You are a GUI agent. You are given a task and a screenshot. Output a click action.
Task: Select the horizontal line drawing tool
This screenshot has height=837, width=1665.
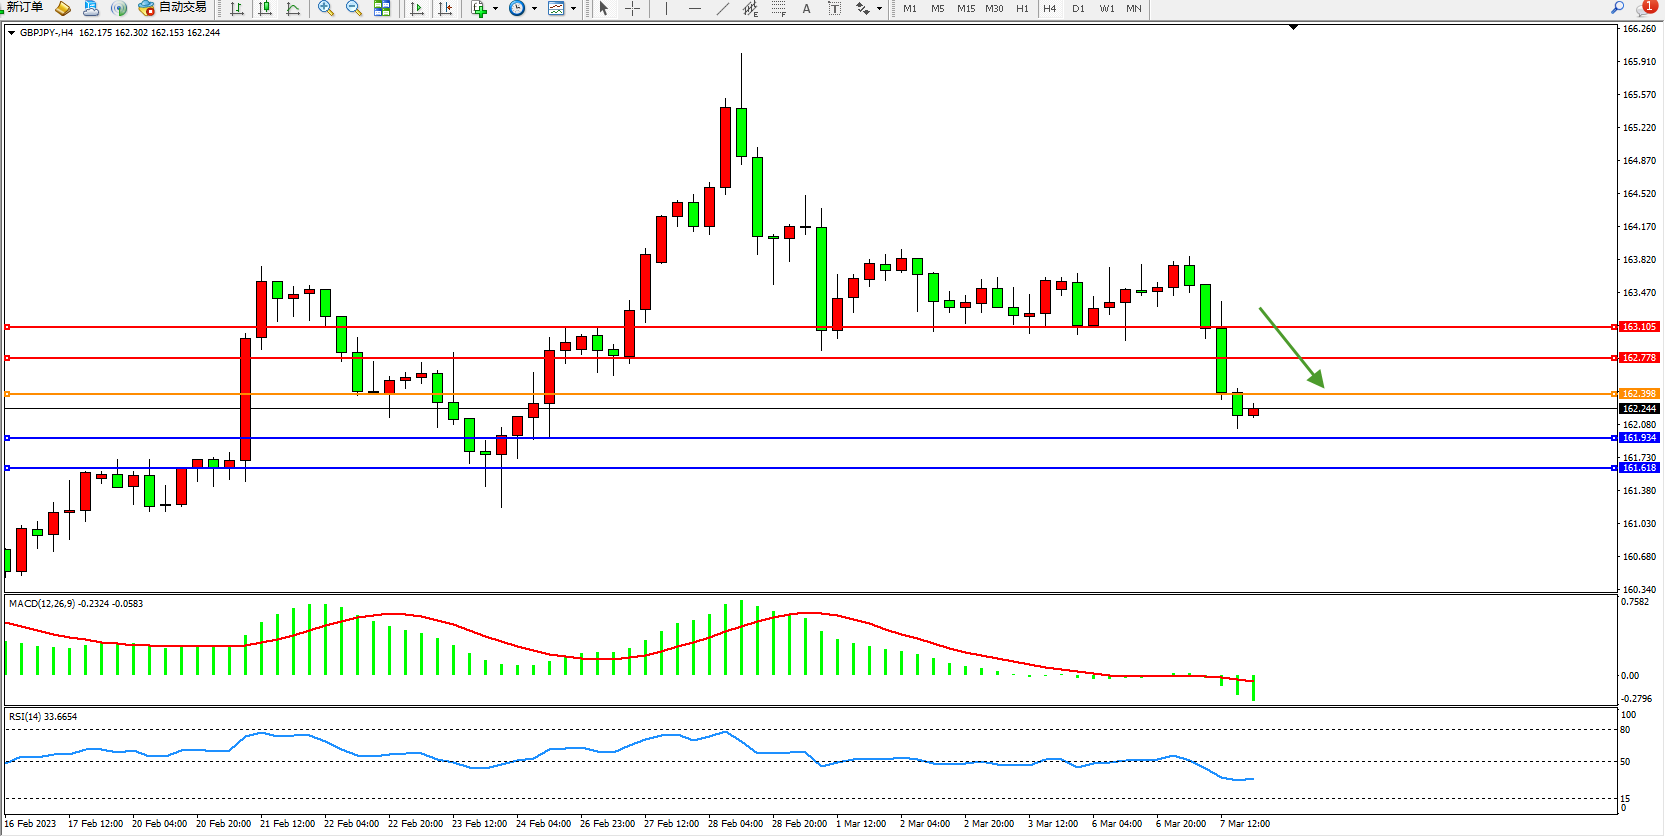(695, 9)
